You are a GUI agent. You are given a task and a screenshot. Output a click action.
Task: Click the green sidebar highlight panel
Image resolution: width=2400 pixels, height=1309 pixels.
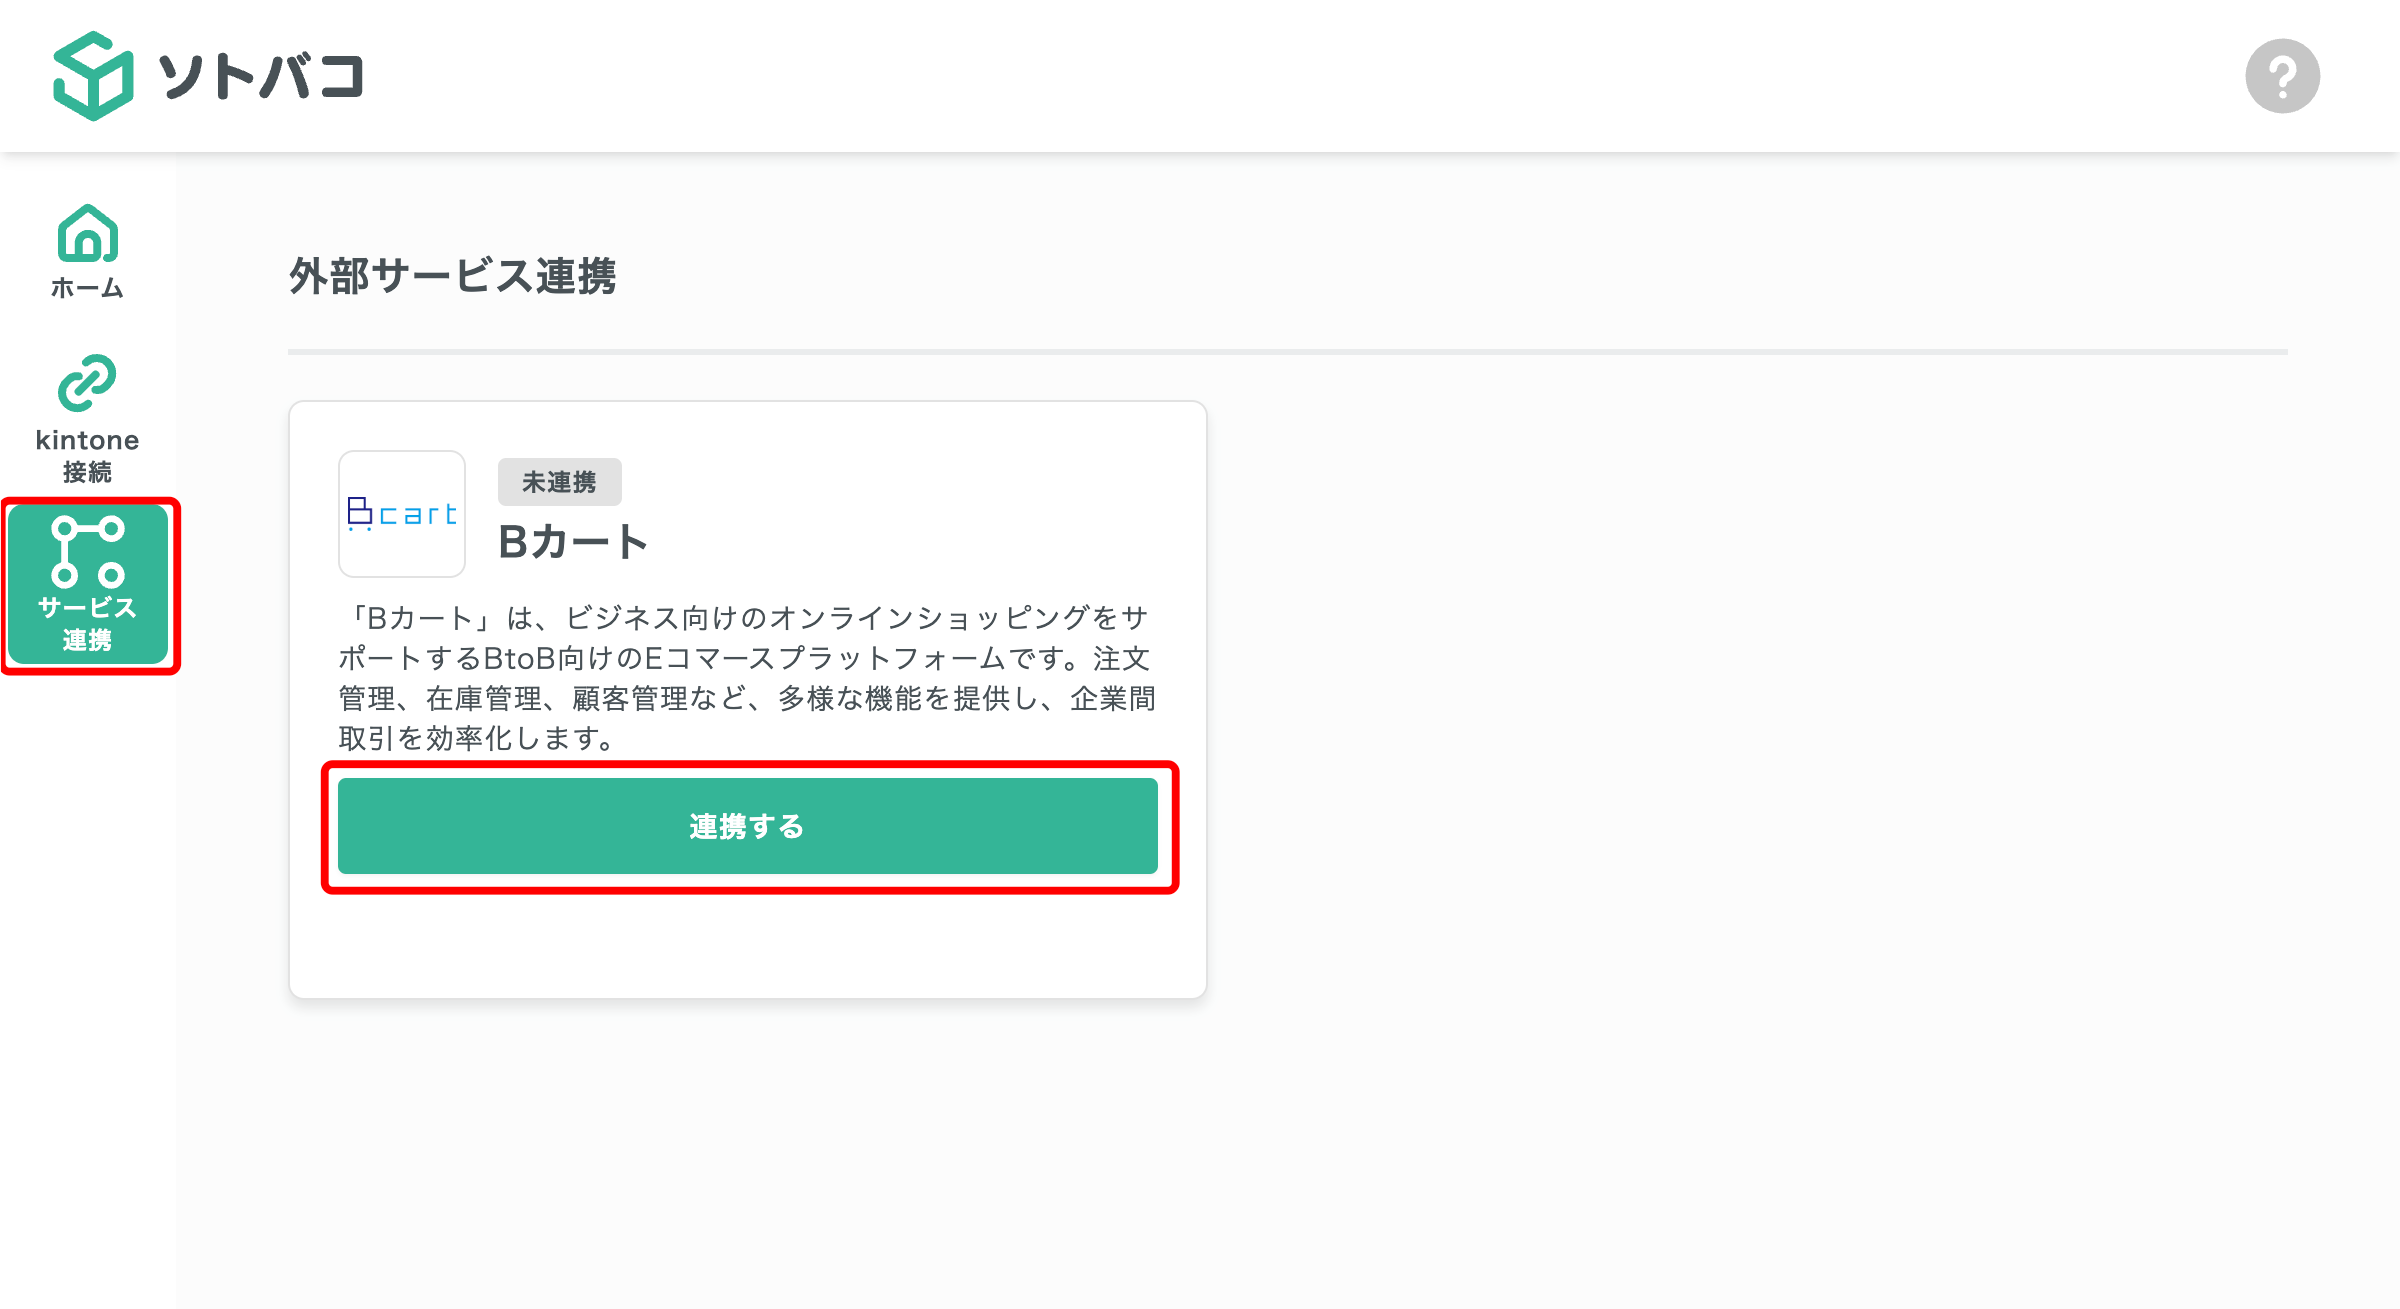coord(88,583)
